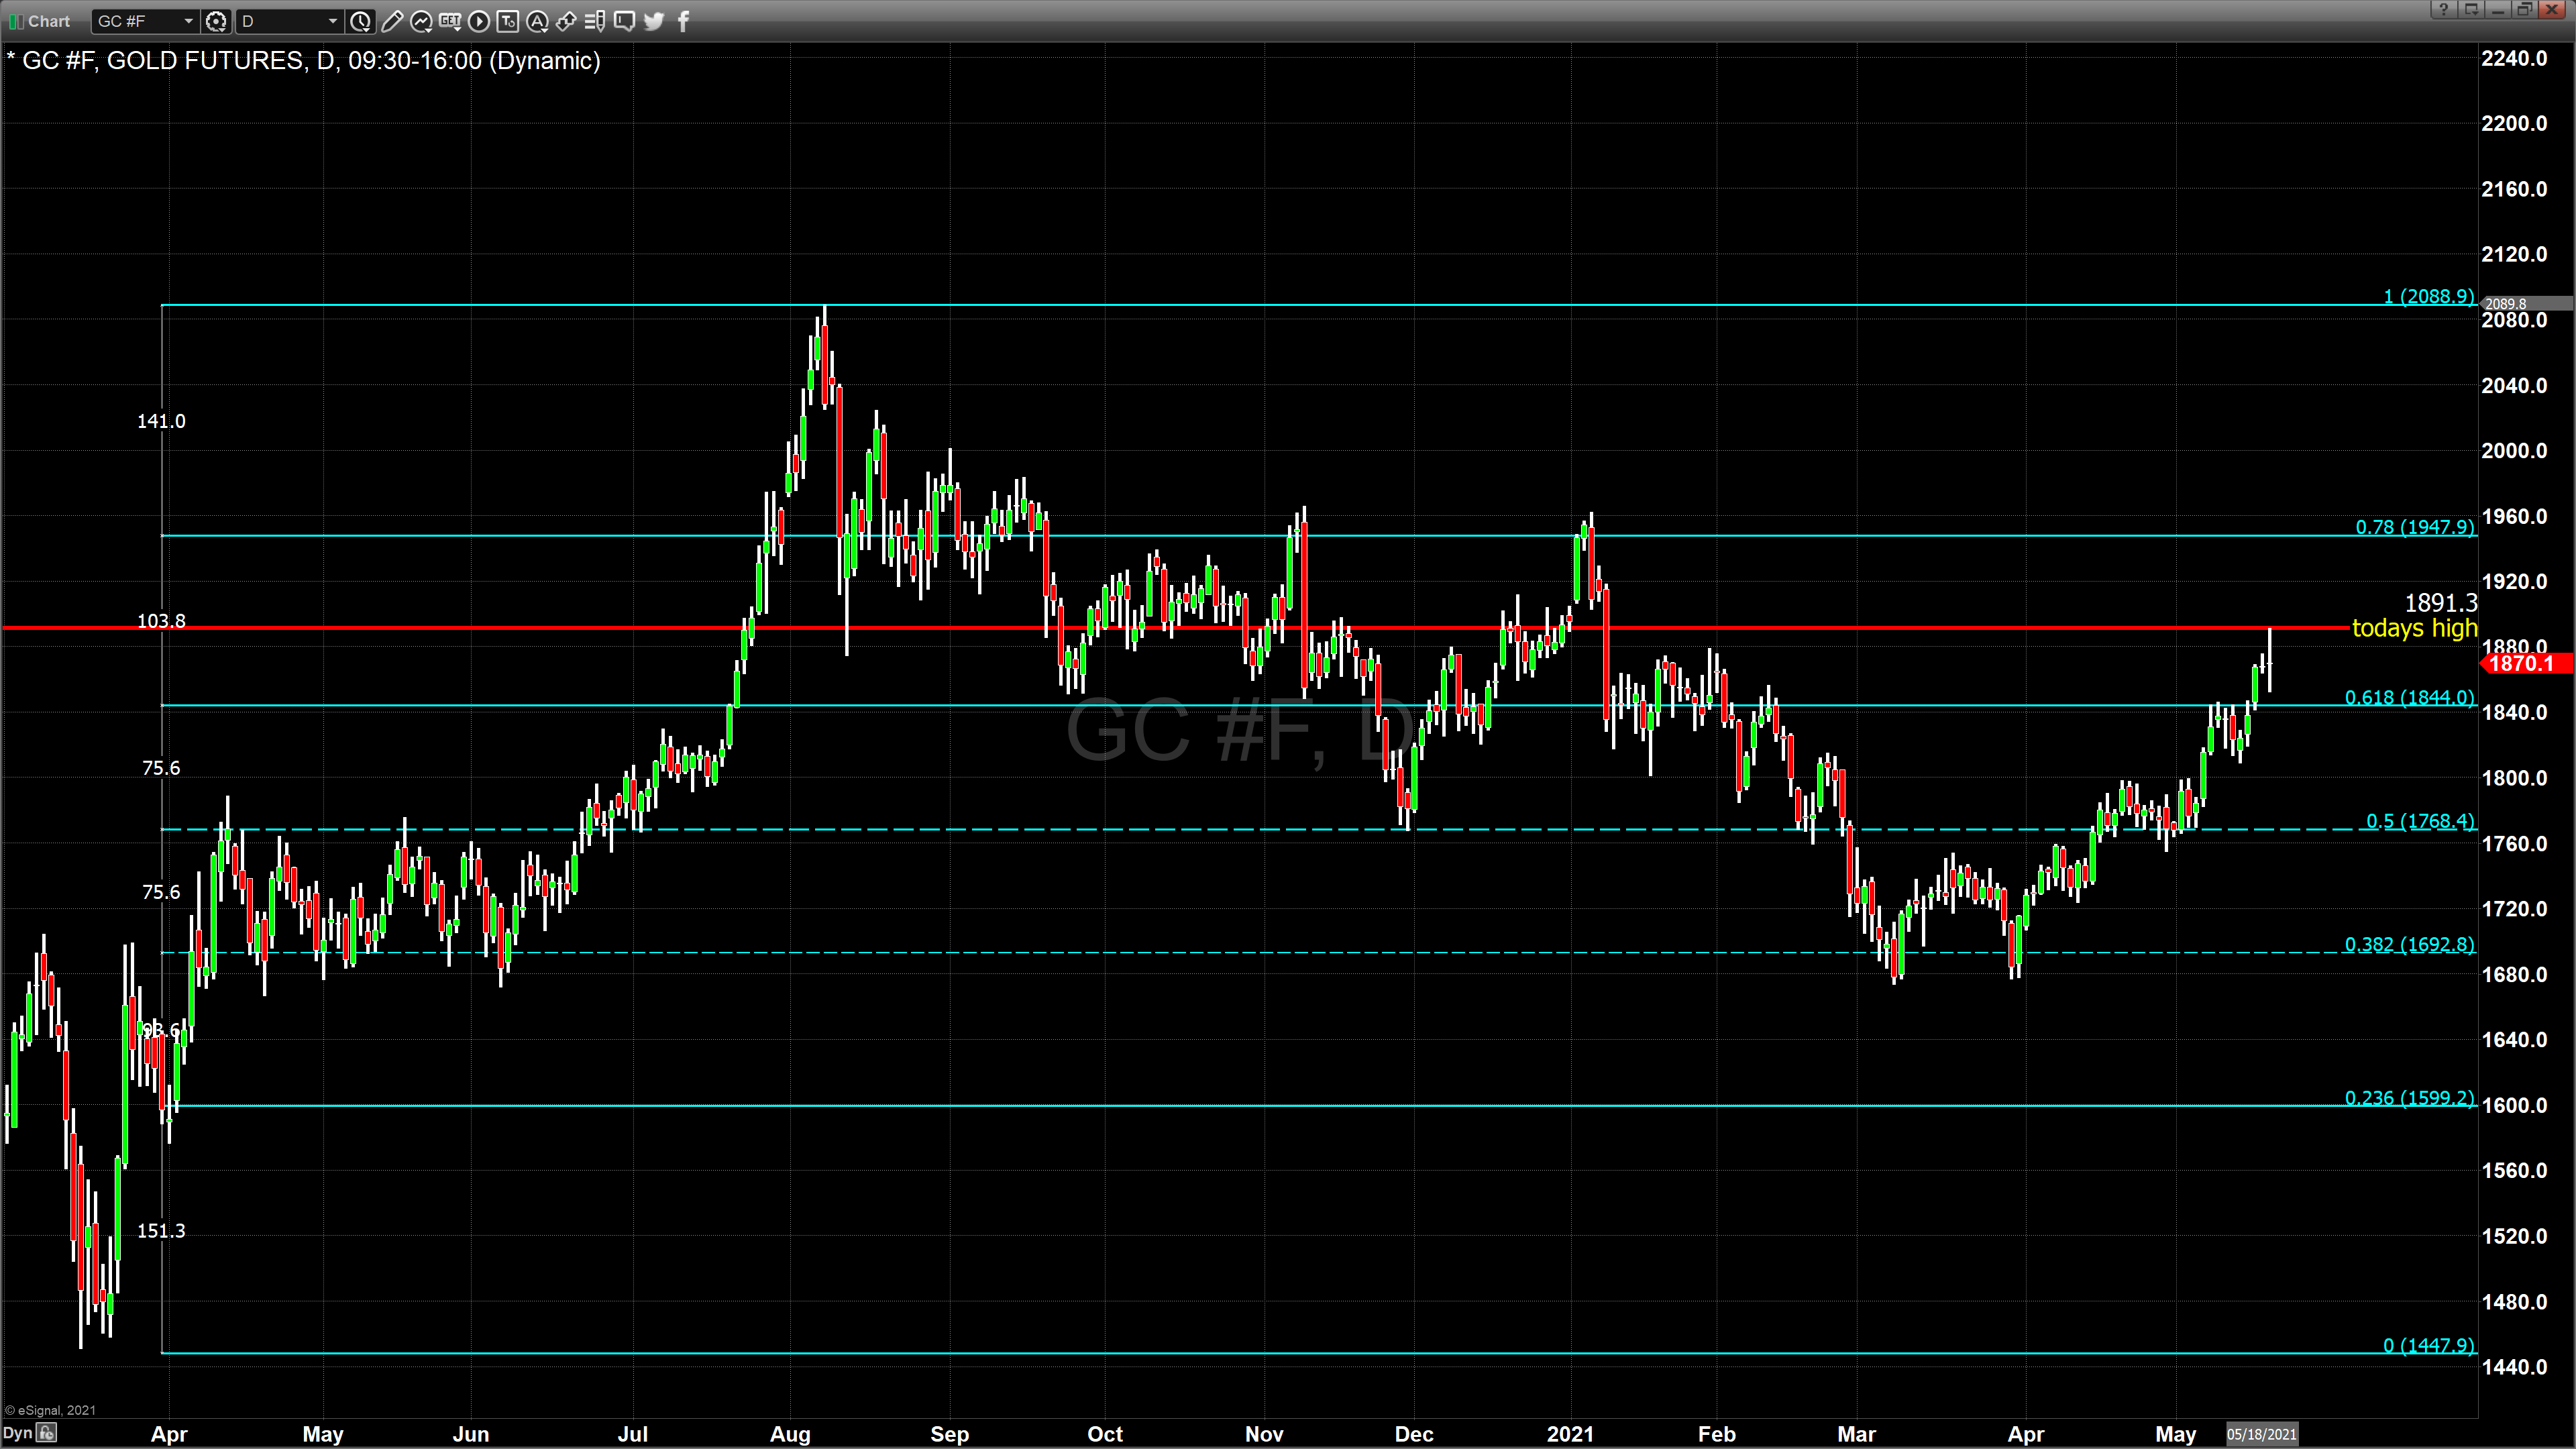Click the speech bubble comment icon
Viewport: 2576px width, 1449px height.
pyautogui.click(x=624, y=21)
